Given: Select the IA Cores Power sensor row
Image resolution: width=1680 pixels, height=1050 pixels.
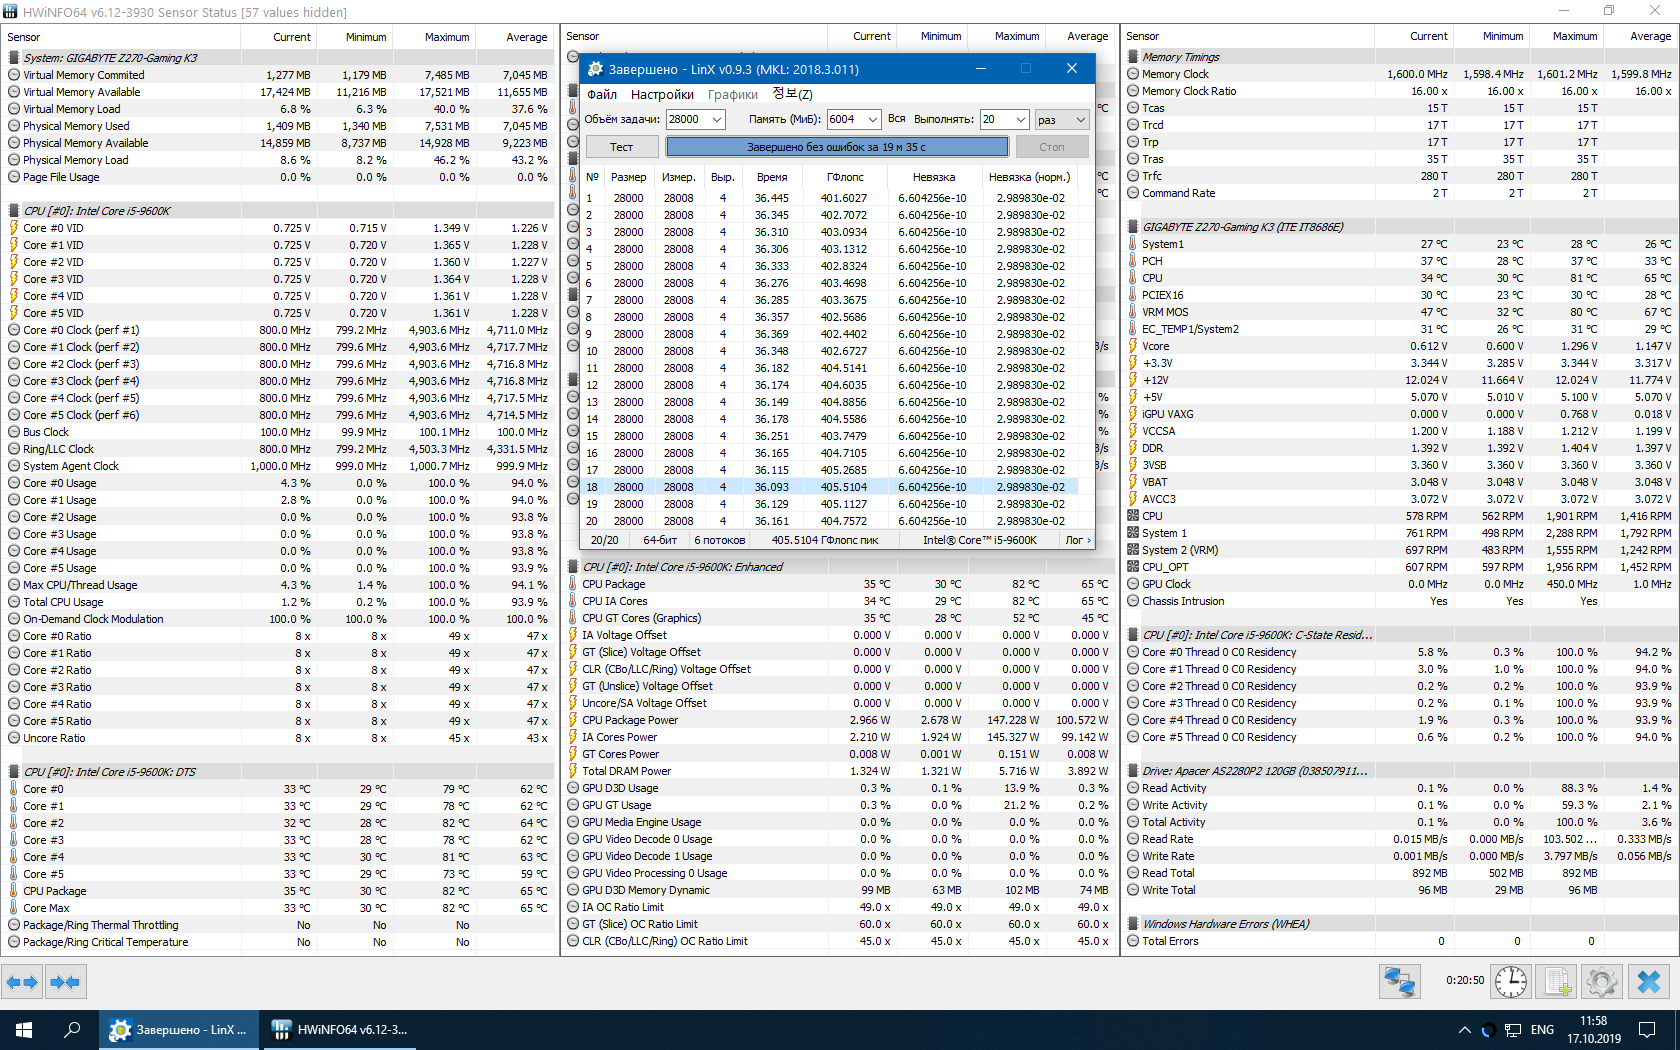Looking at the screenshot, I should [x=838, y=737].
